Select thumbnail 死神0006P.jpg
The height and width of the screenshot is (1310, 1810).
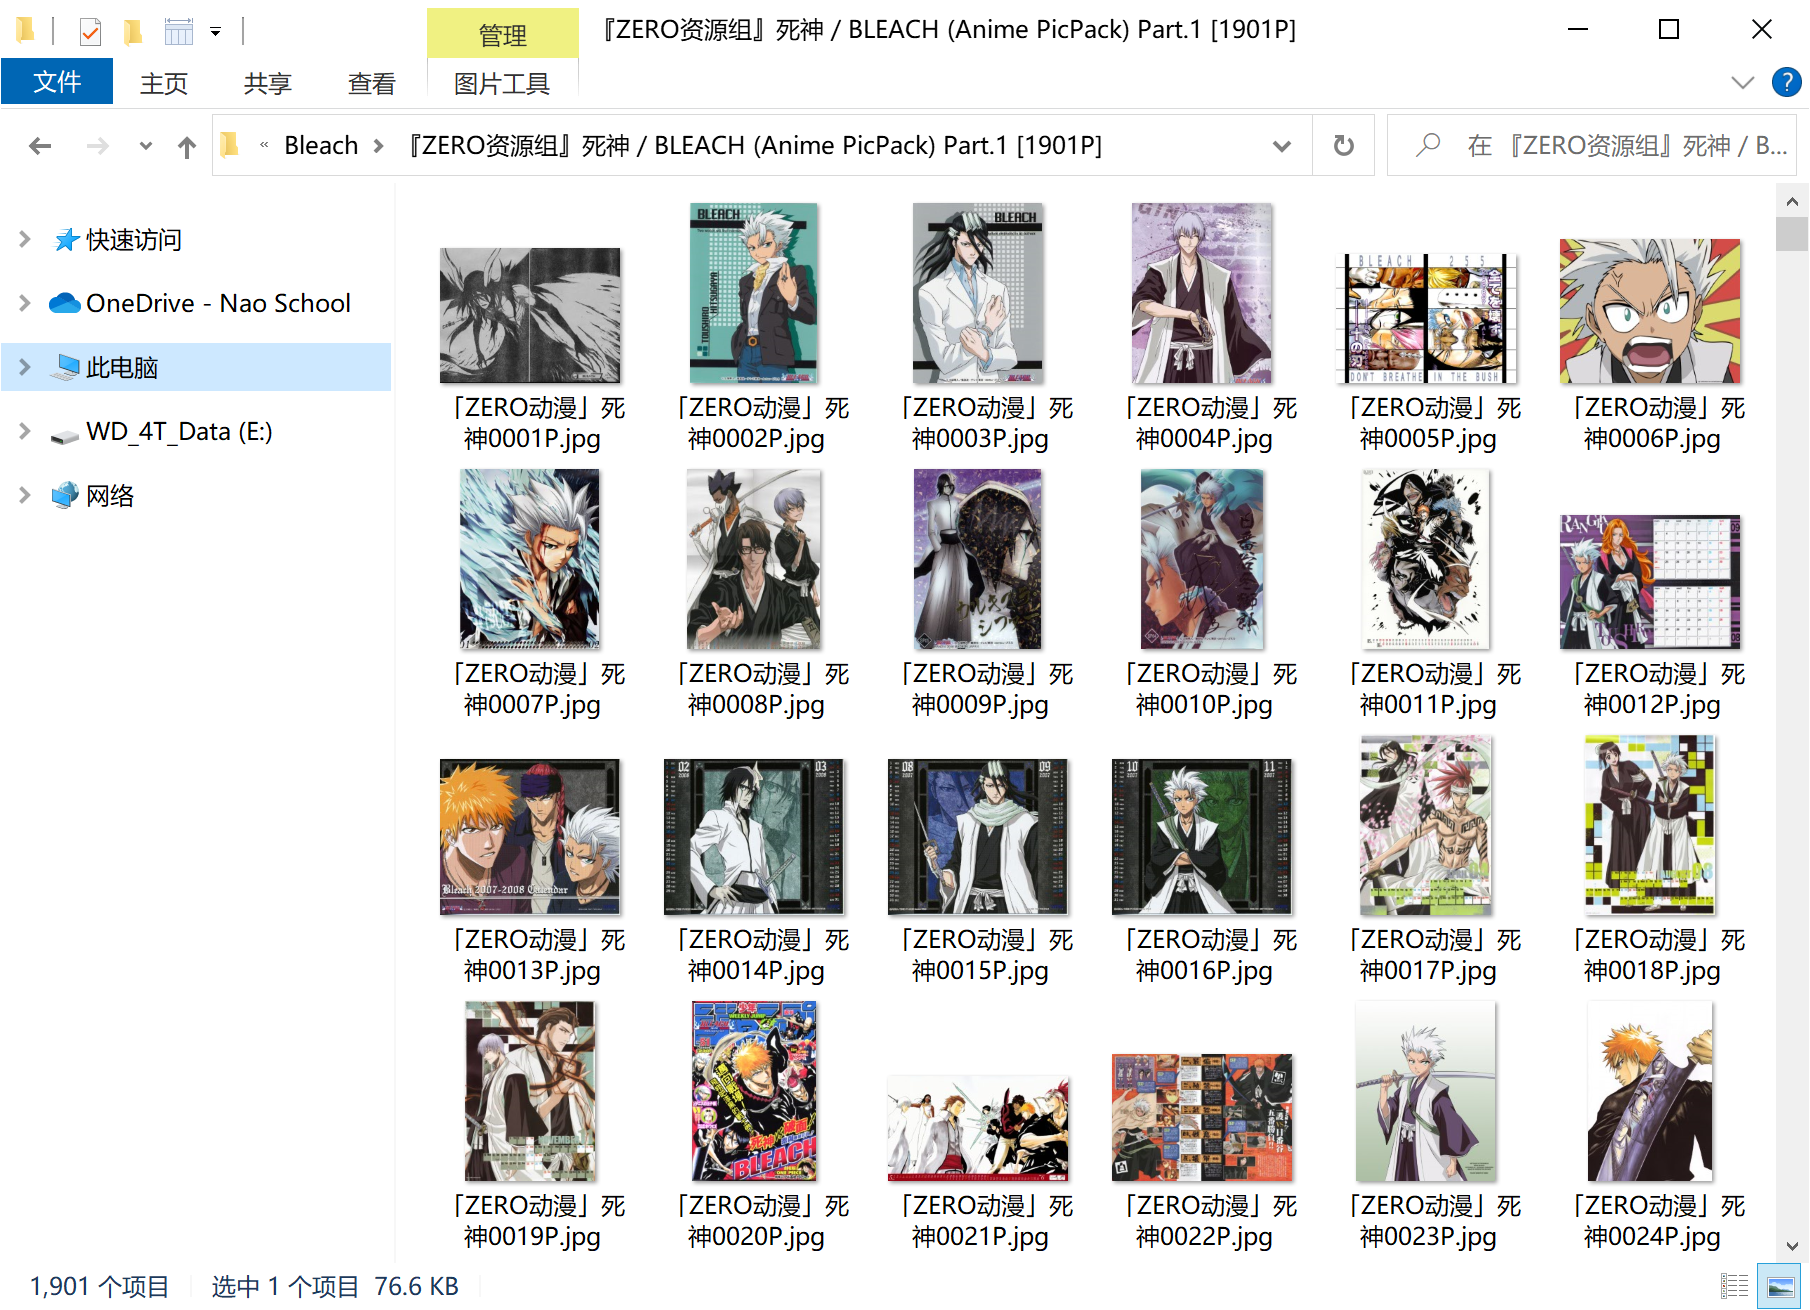coord(1650,311)
